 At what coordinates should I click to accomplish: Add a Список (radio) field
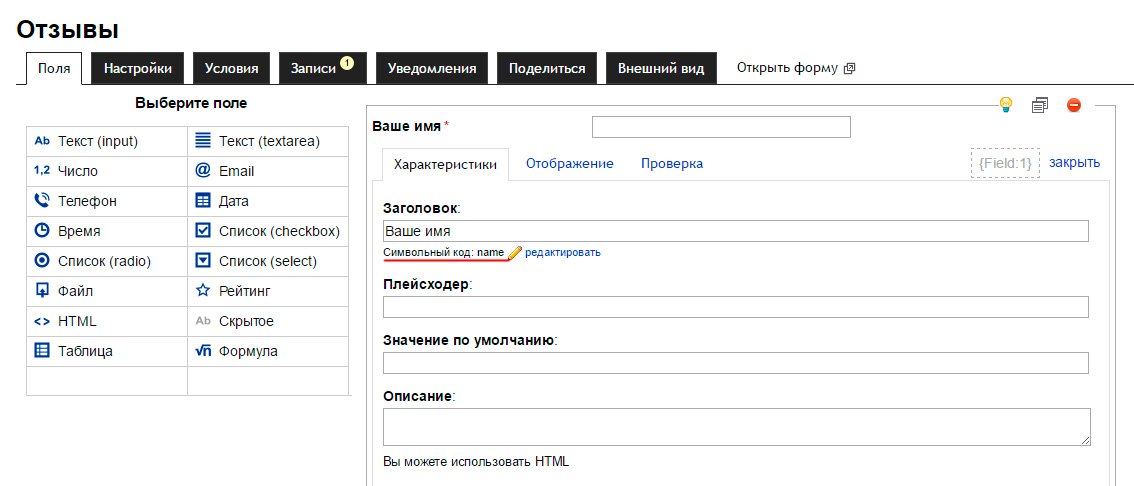point(104,261)
